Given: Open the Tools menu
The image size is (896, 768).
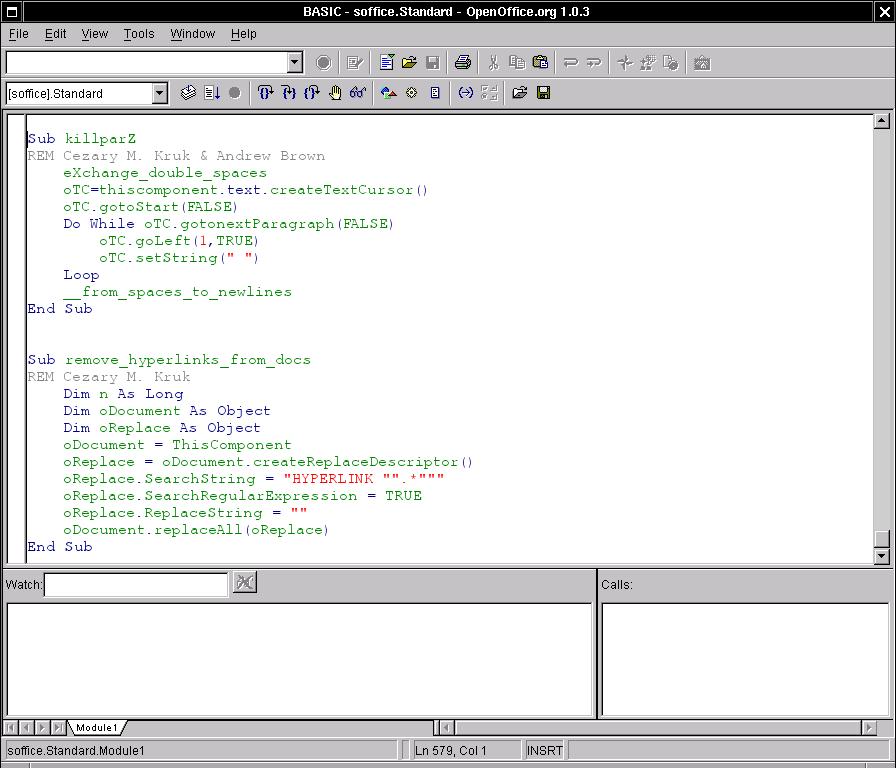Looking at the screenshot, I should tap(139, 33).
